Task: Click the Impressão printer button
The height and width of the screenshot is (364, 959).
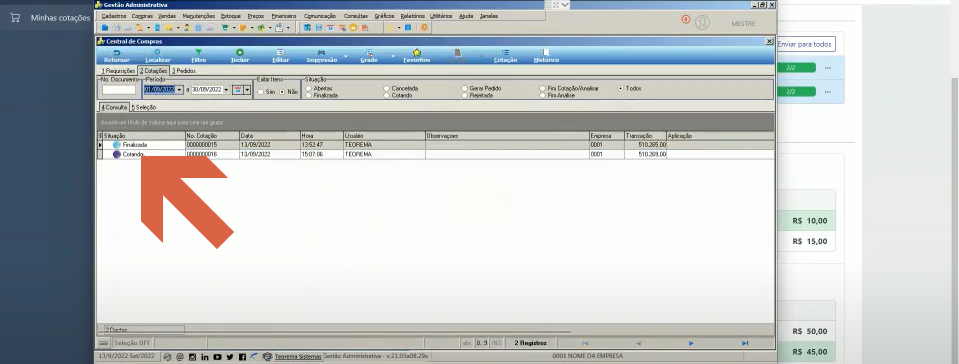Action: coord(322,56)
